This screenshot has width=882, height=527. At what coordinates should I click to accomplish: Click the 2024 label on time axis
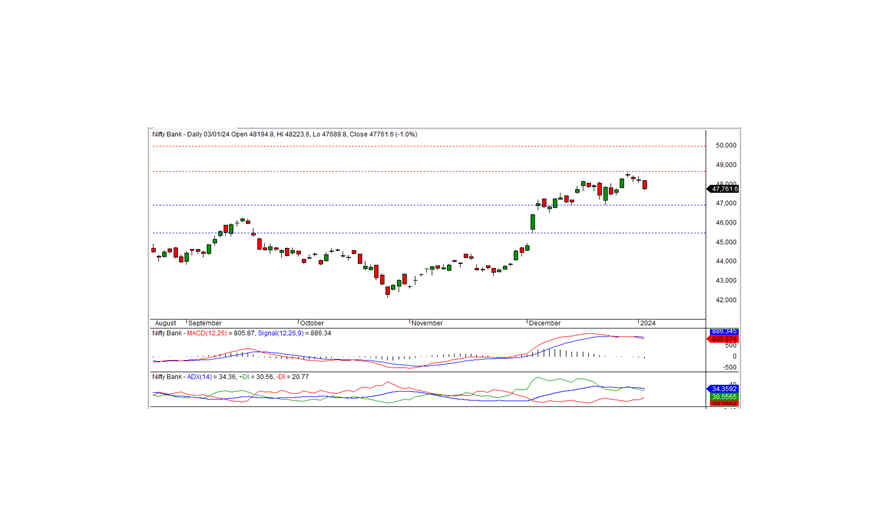648,323
